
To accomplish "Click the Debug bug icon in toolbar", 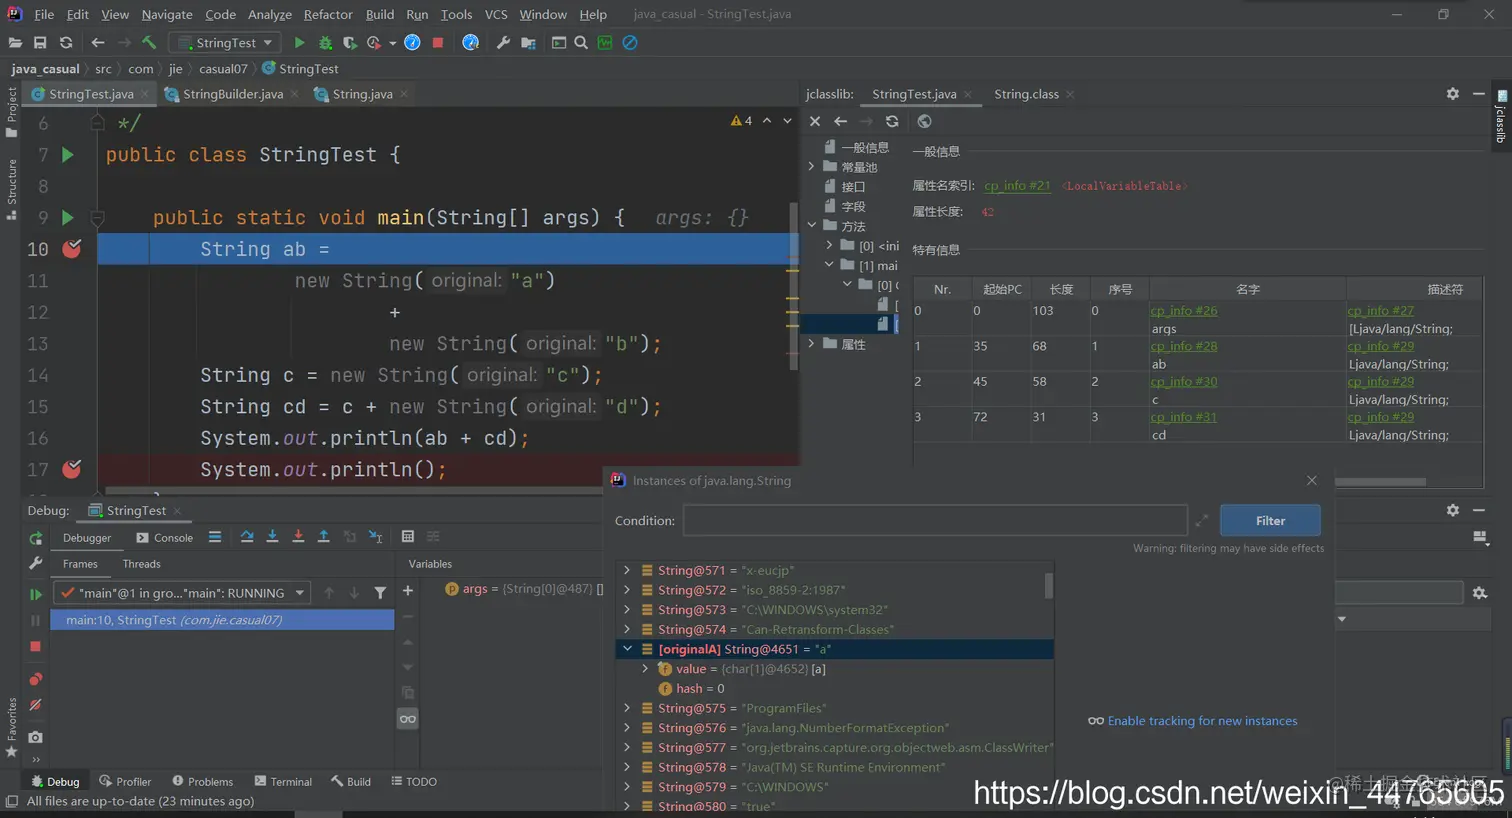I will pyautogui.click(x=325, y=43).
